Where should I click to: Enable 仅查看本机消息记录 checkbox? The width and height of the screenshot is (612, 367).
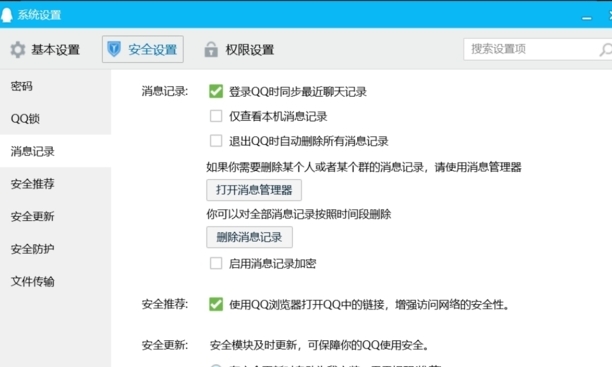pyautogui.click(x=216, y=116)
